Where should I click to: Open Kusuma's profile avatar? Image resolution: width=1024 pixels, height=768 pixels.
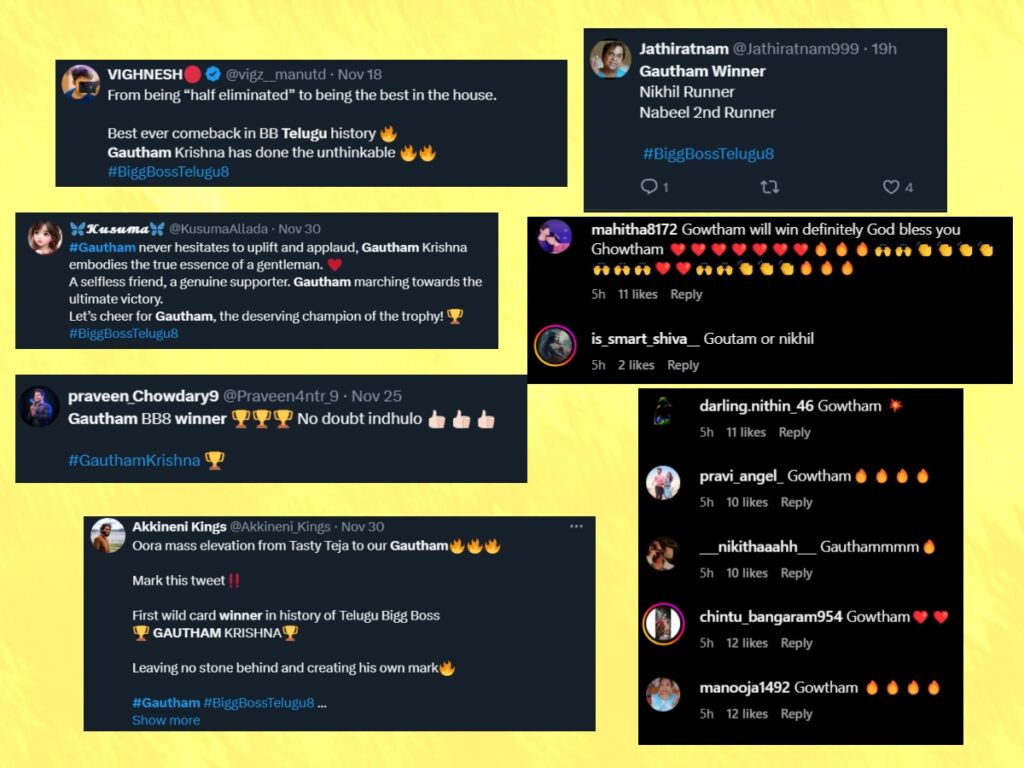[45, 236]
